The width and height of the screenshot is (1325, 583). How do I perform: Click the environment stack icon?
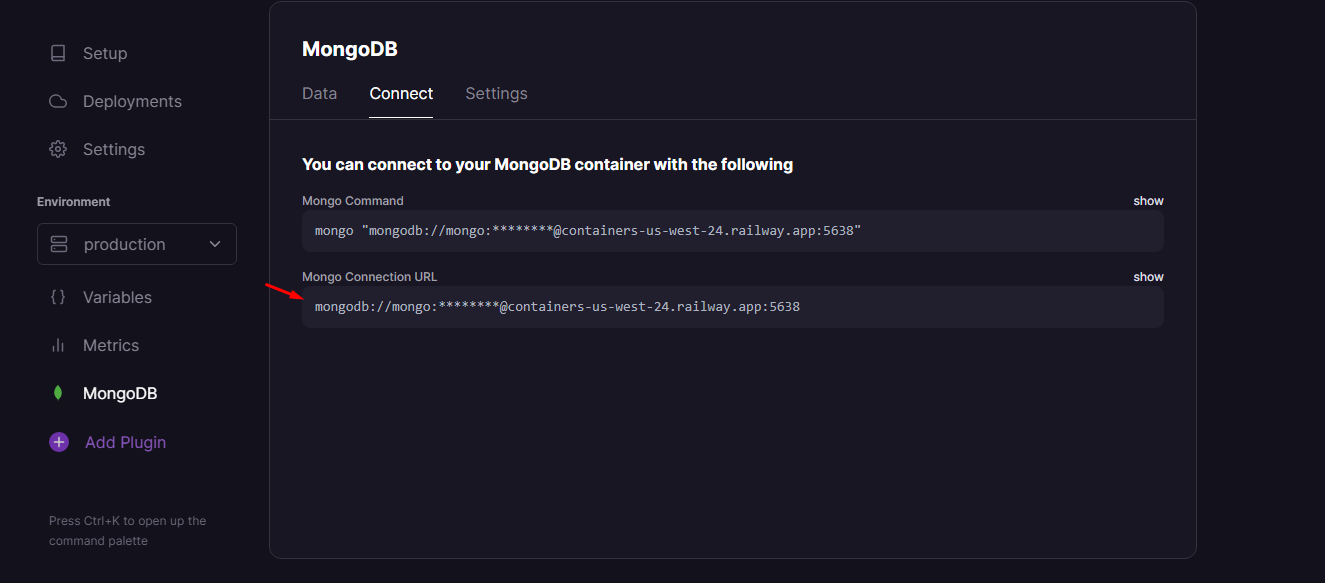coord(59,244)
